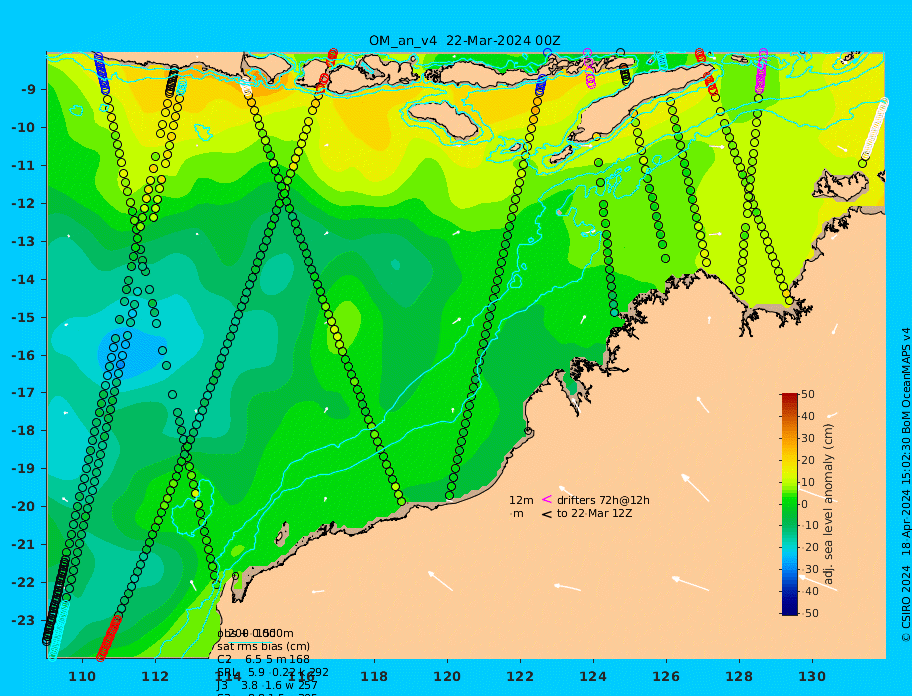Click latitude axis label -9
Image resolution: width=912 pixels, height=696 pixels.
click(x=28, y=90)
